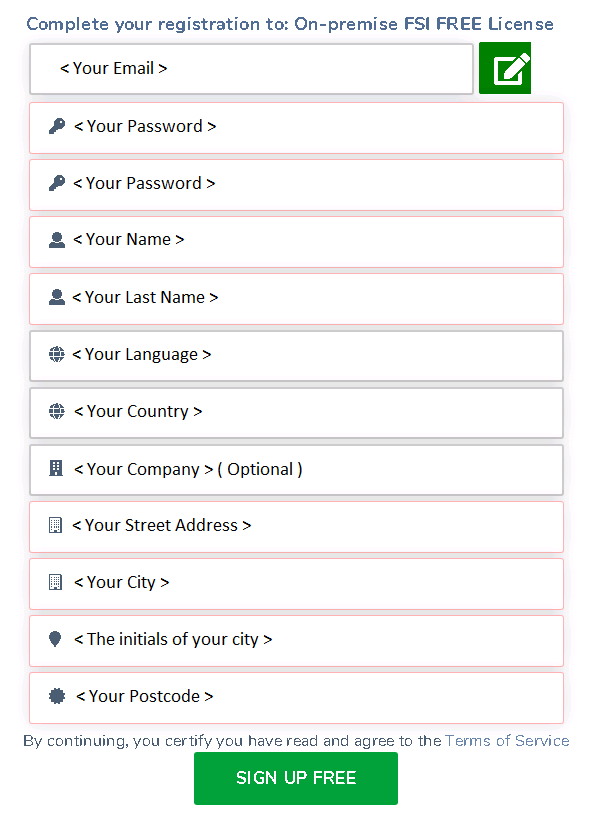Click the key icon in confirm password field
Viewport: 600px width, 816px height.
click(x=56, y=183)
